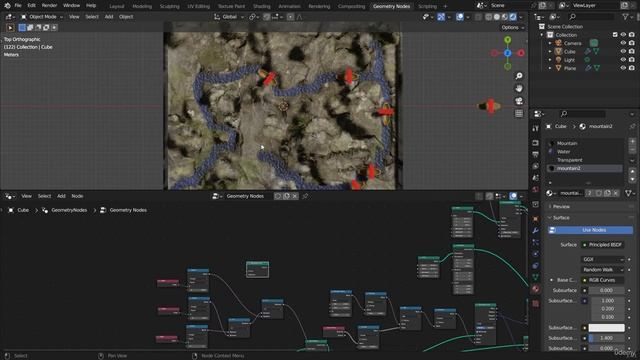Pin the Geometry Nodes tree icon
Image resolution: width=640 pixels, height=360 pixels.
[x=305, y=196]
